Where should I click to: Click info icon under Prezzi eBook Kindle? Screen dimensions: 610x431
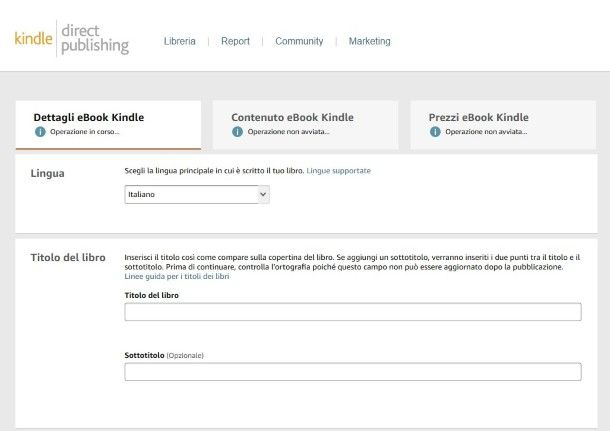pyautogui.click(x=436, y=131)
